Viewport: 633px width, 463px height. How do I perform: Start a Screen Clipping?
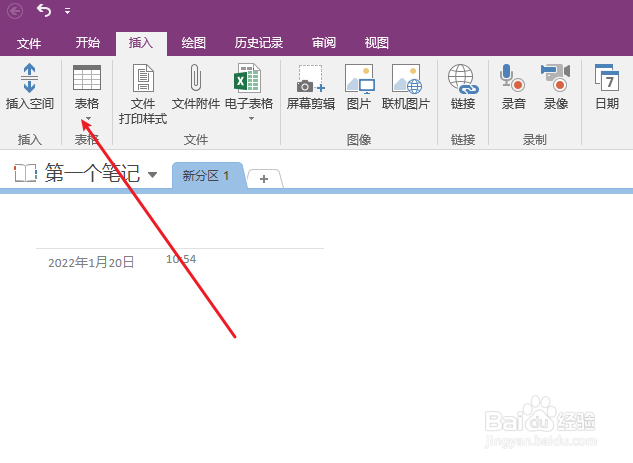pyautogui.click(x=311, y=87)
